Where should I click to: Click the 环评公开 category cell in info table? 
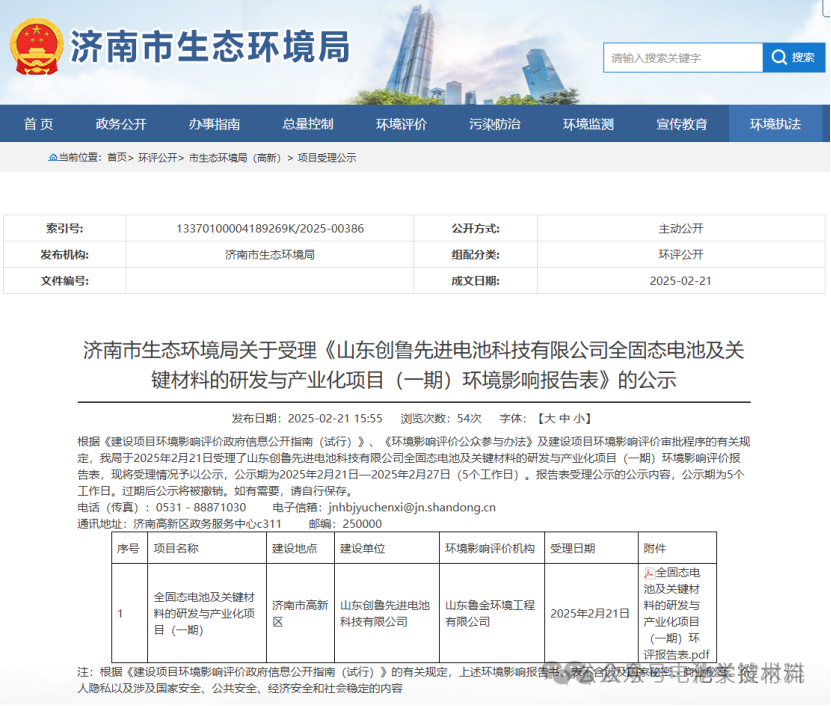(x=681, y=254)
